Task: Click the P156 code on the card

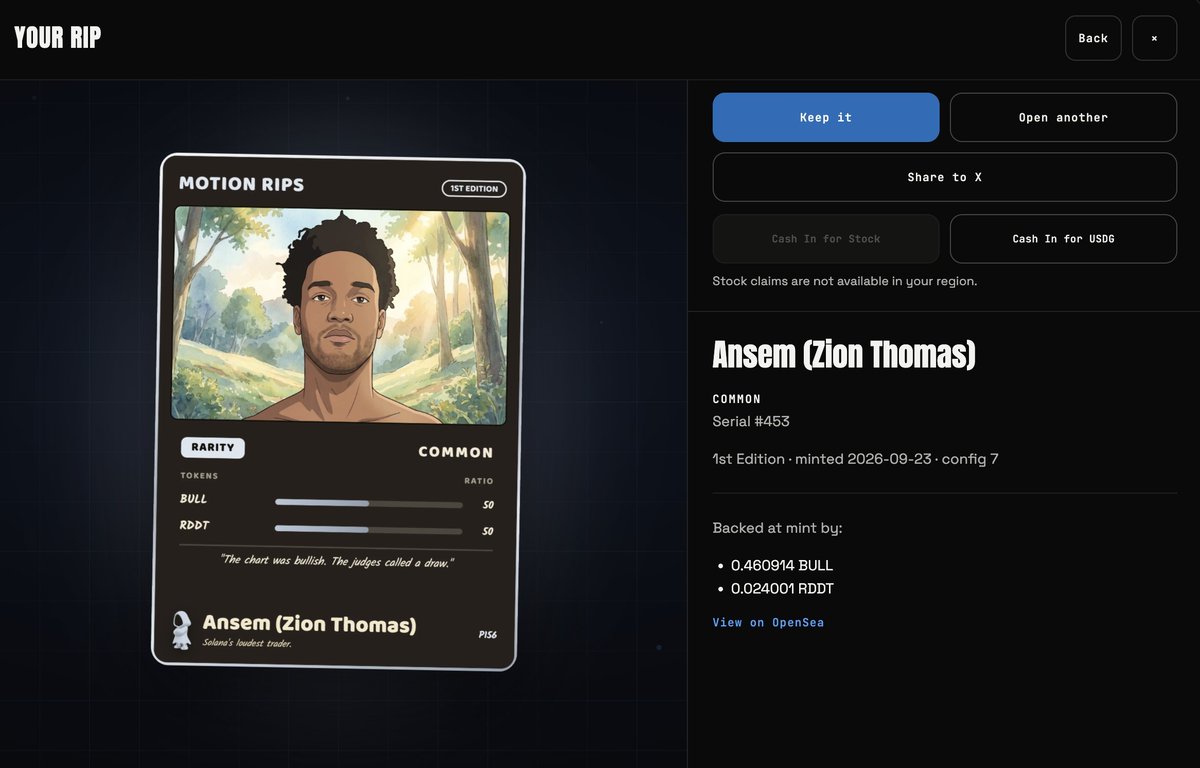Action: click(488, 635)
